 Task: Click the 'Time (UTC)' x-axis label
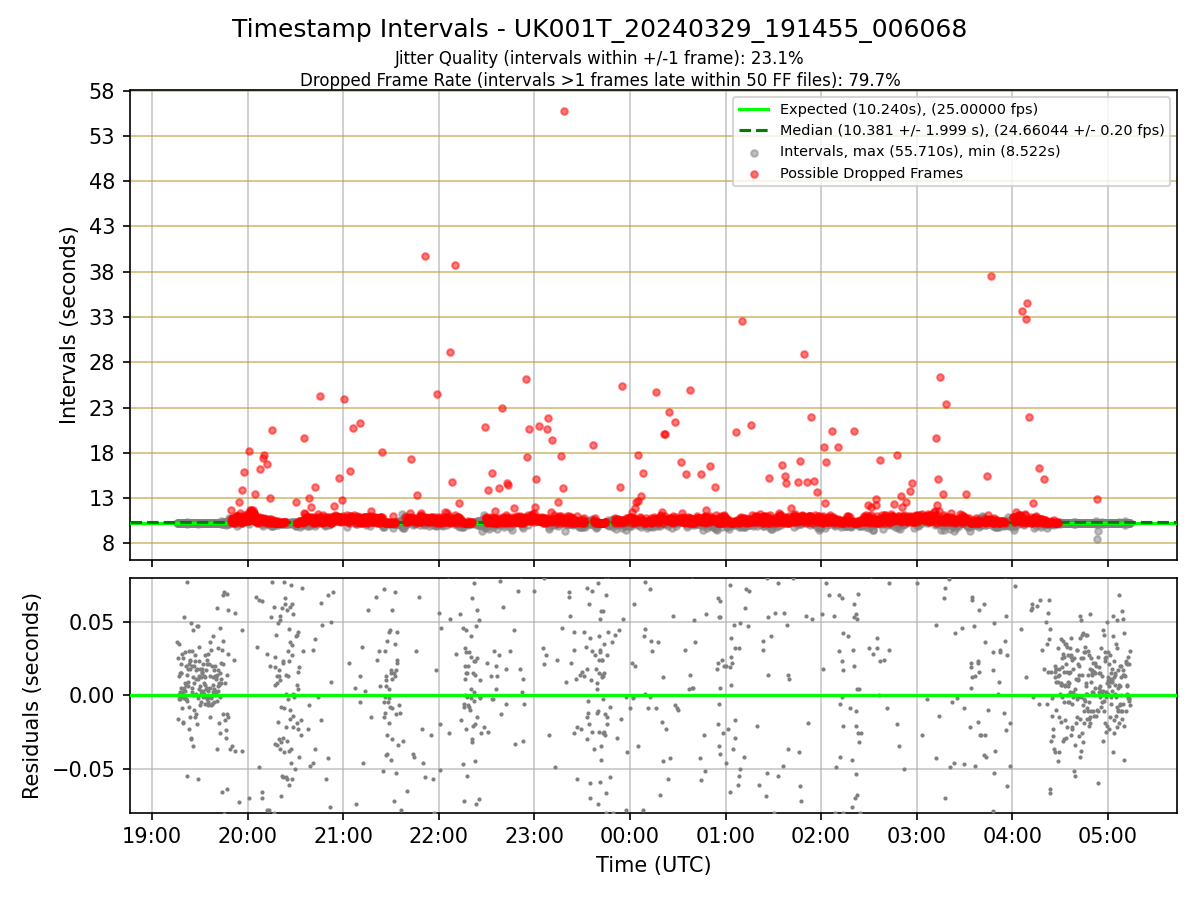(653, 865)
